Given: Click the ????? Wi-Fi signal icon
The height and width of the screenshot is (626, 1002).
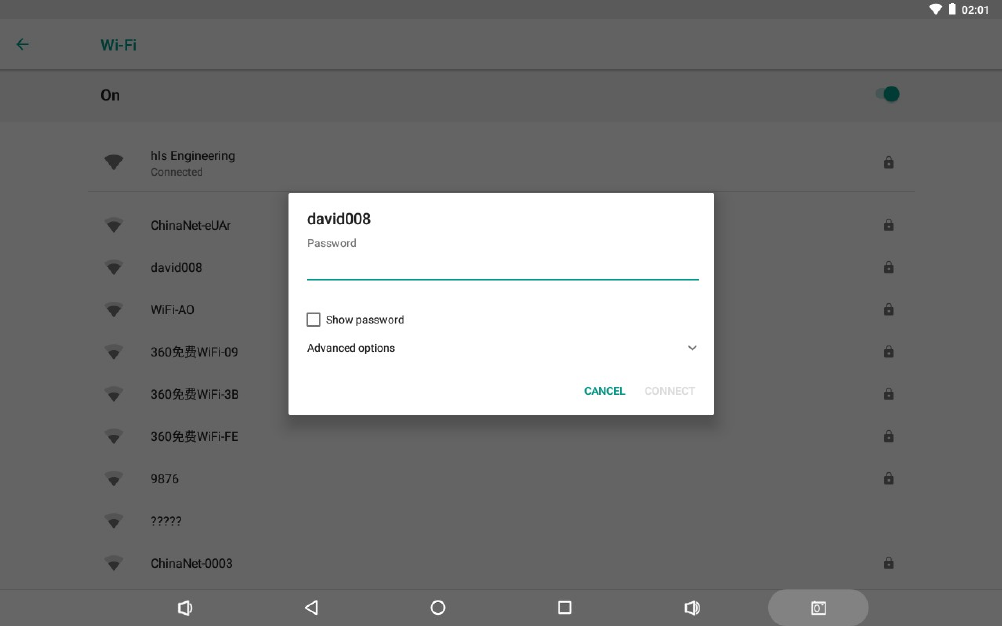Looking at the screenshot, I should [114, 521].
